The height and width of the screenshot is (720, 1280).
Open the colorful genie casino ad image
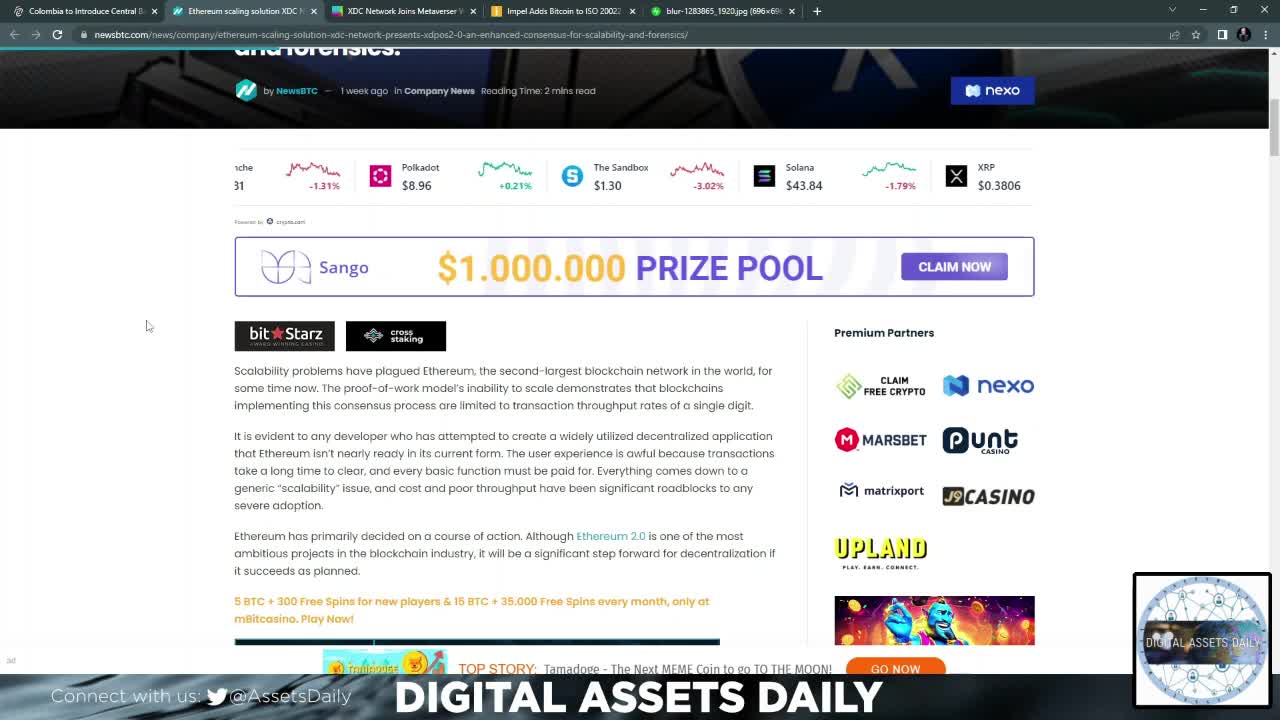pyautogui.click(x=935, y=620)
